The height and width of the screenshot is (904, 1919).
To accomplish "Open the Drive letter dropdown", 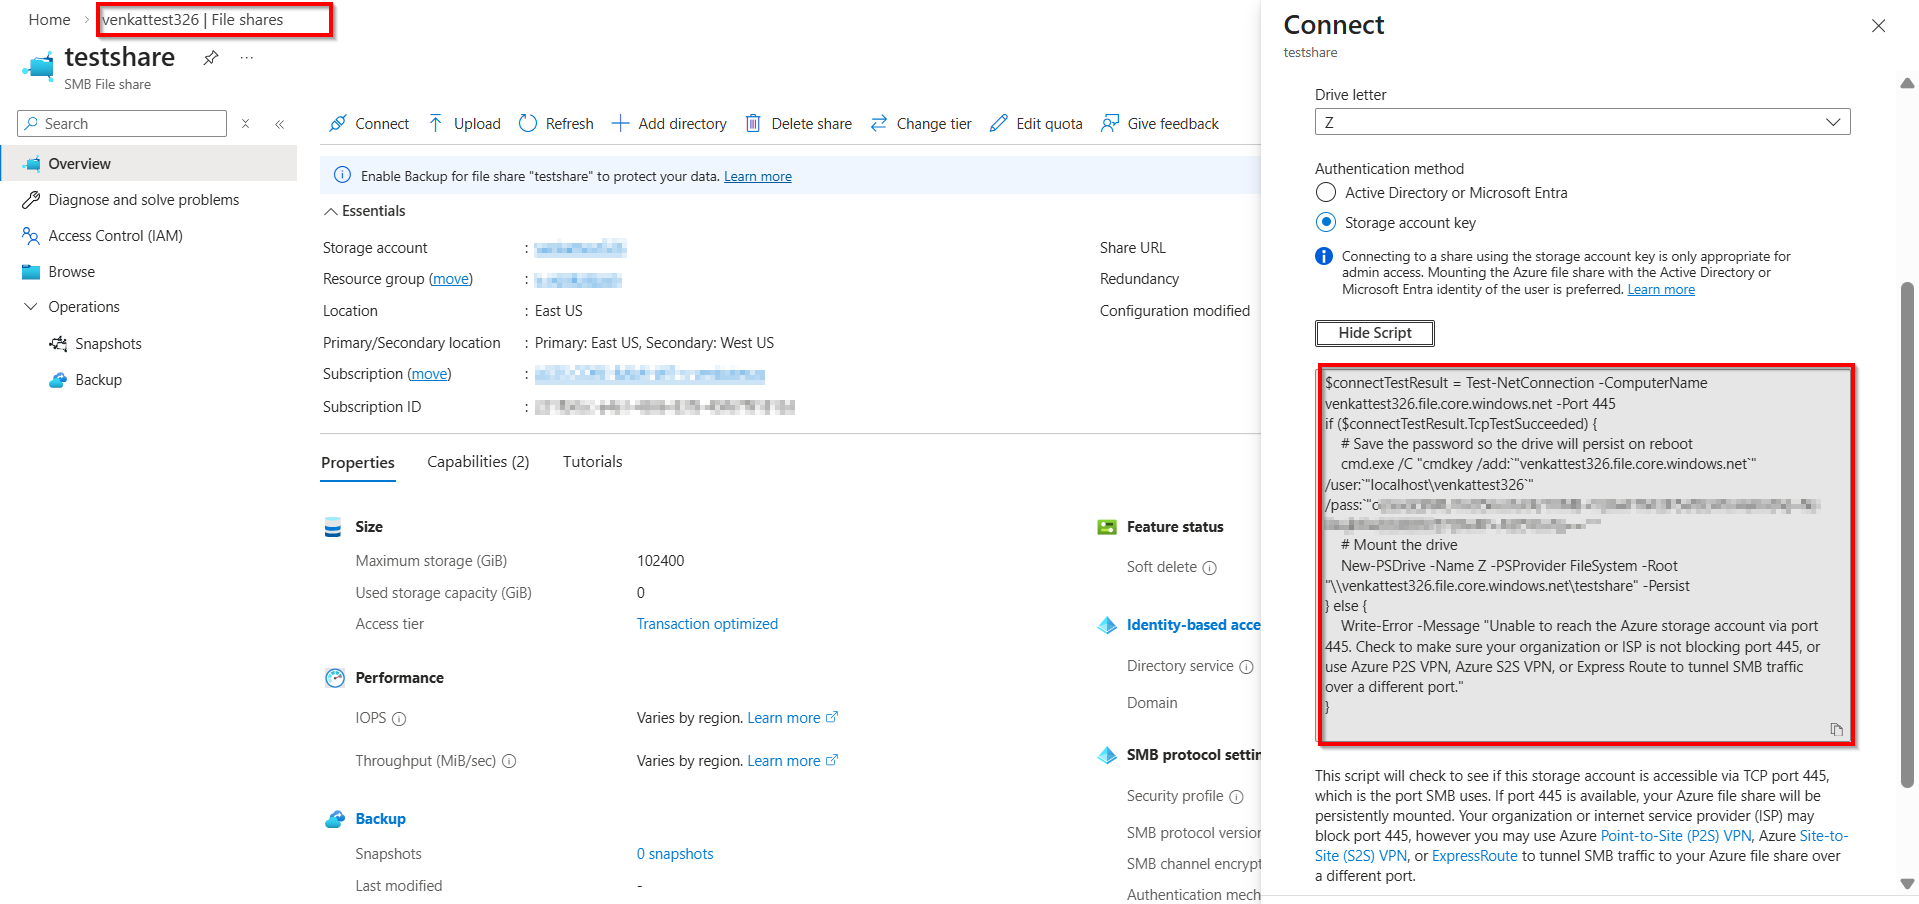I will click(x=1582, y=122).
